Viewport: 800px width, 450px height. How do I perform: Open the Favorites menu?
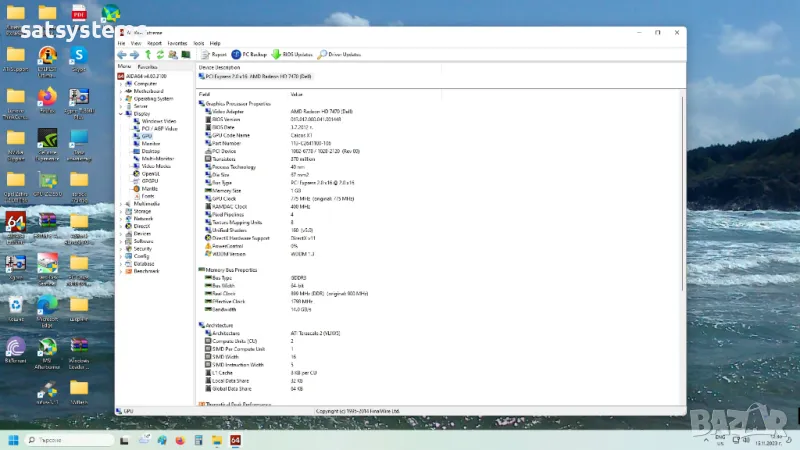[177, 43]
